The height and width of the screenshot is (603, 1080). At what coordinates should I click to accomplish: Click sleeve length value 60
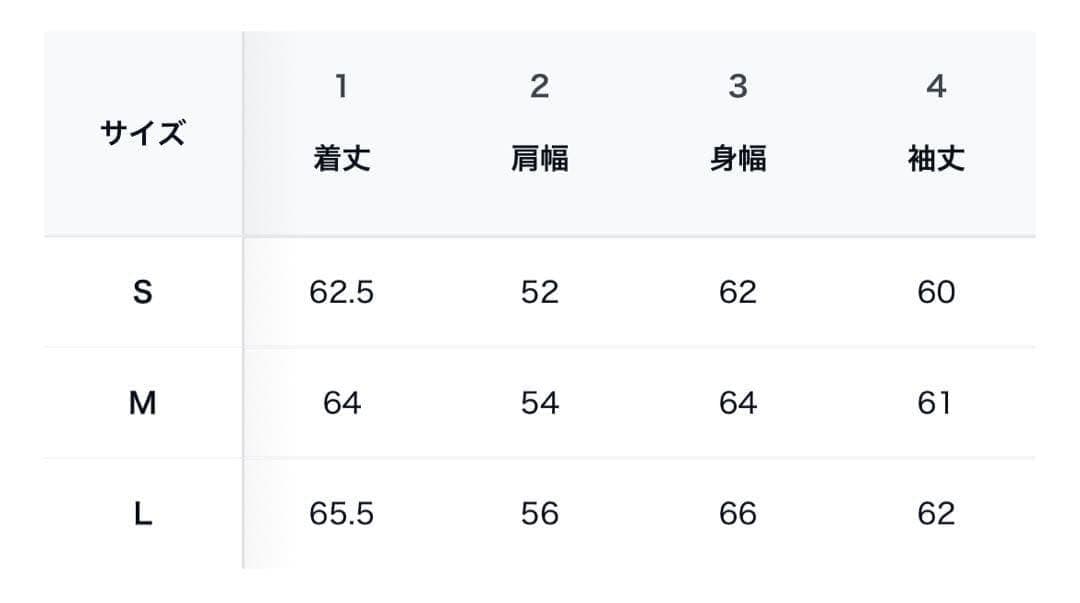[936, 292]
